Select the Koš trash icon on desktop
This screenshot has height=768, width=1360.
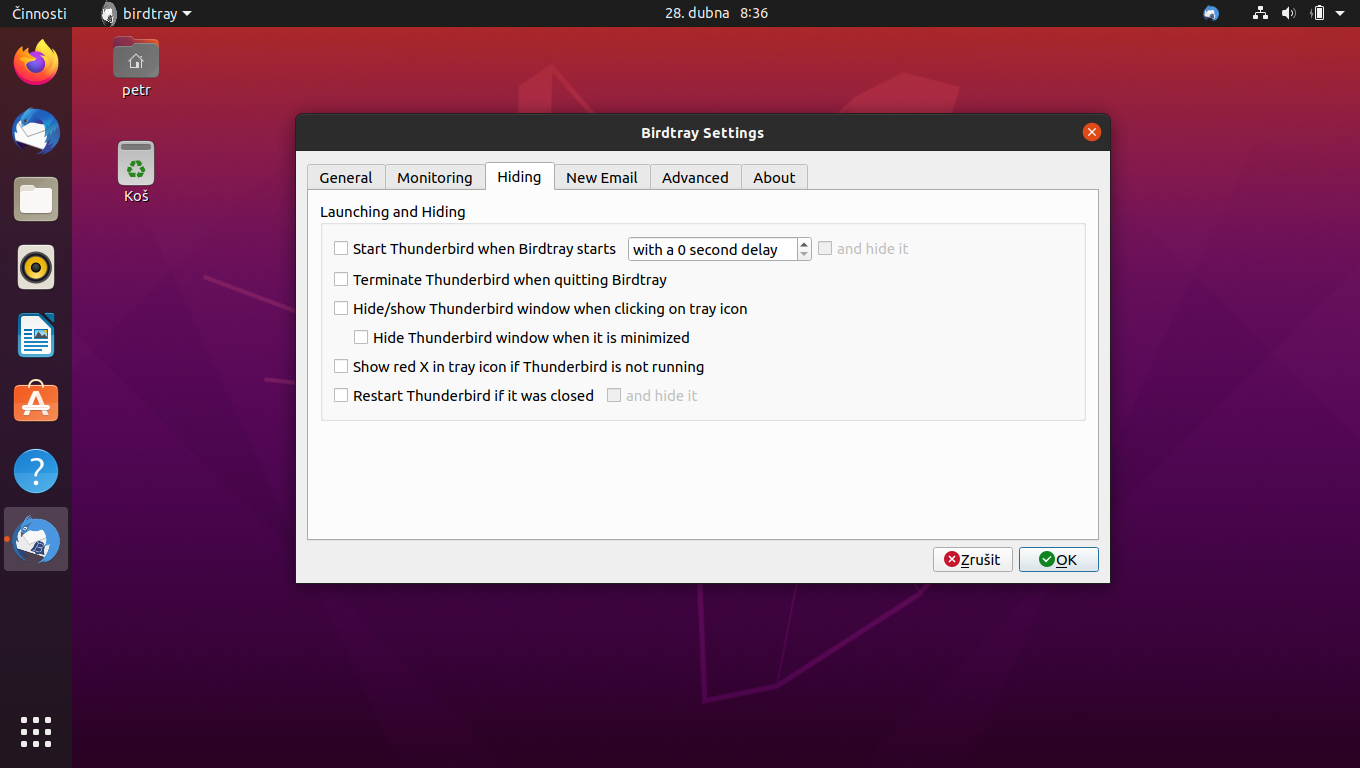coord(136,172)
